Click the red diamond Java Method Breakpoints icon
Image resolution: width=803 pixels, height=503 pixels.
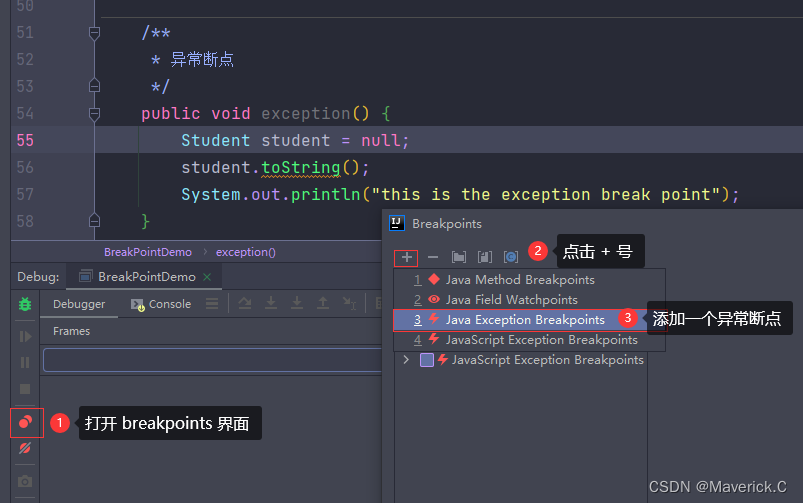tap(434, 279)
